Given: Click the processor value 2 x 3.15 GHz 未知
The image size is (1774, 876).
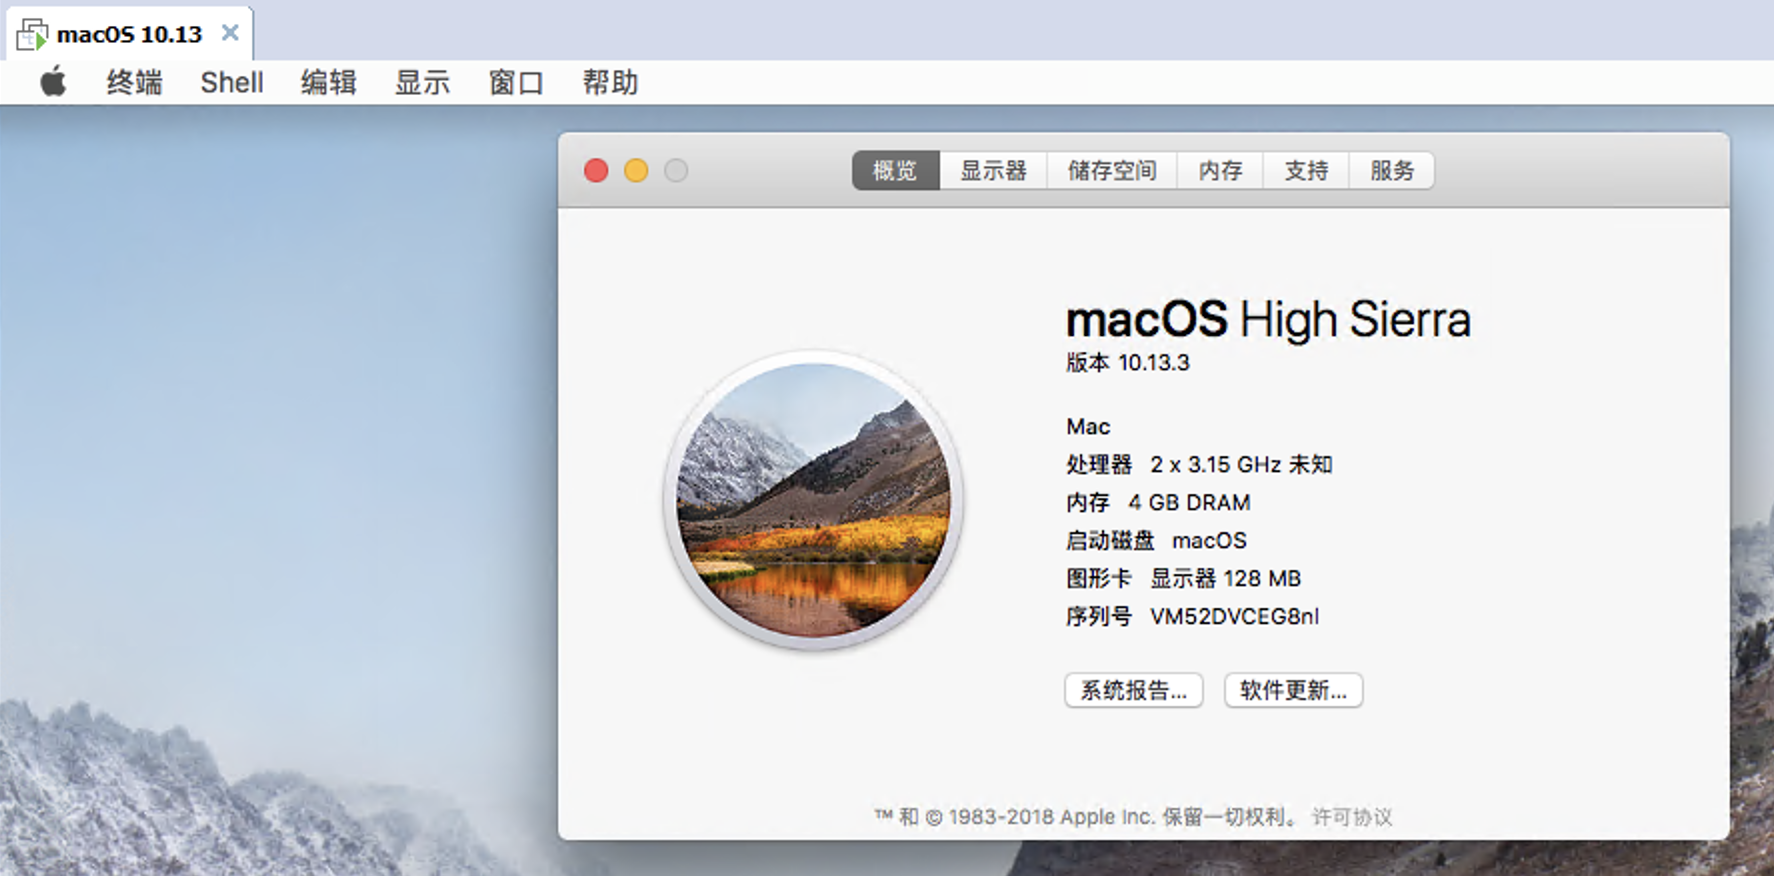Looking at the screenshot, I should click(x=1241, y=464).
